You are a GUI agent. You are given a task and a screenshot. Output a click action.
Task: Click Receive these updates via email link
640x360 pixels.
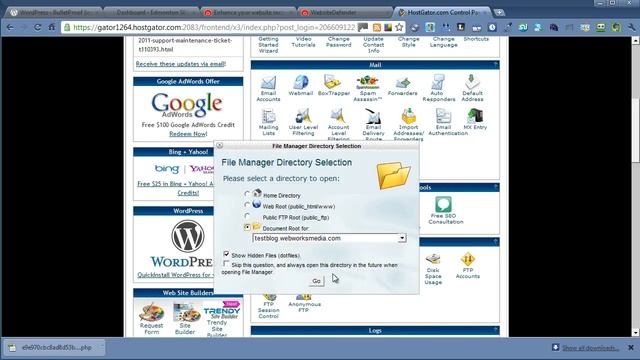pos(180,64)
